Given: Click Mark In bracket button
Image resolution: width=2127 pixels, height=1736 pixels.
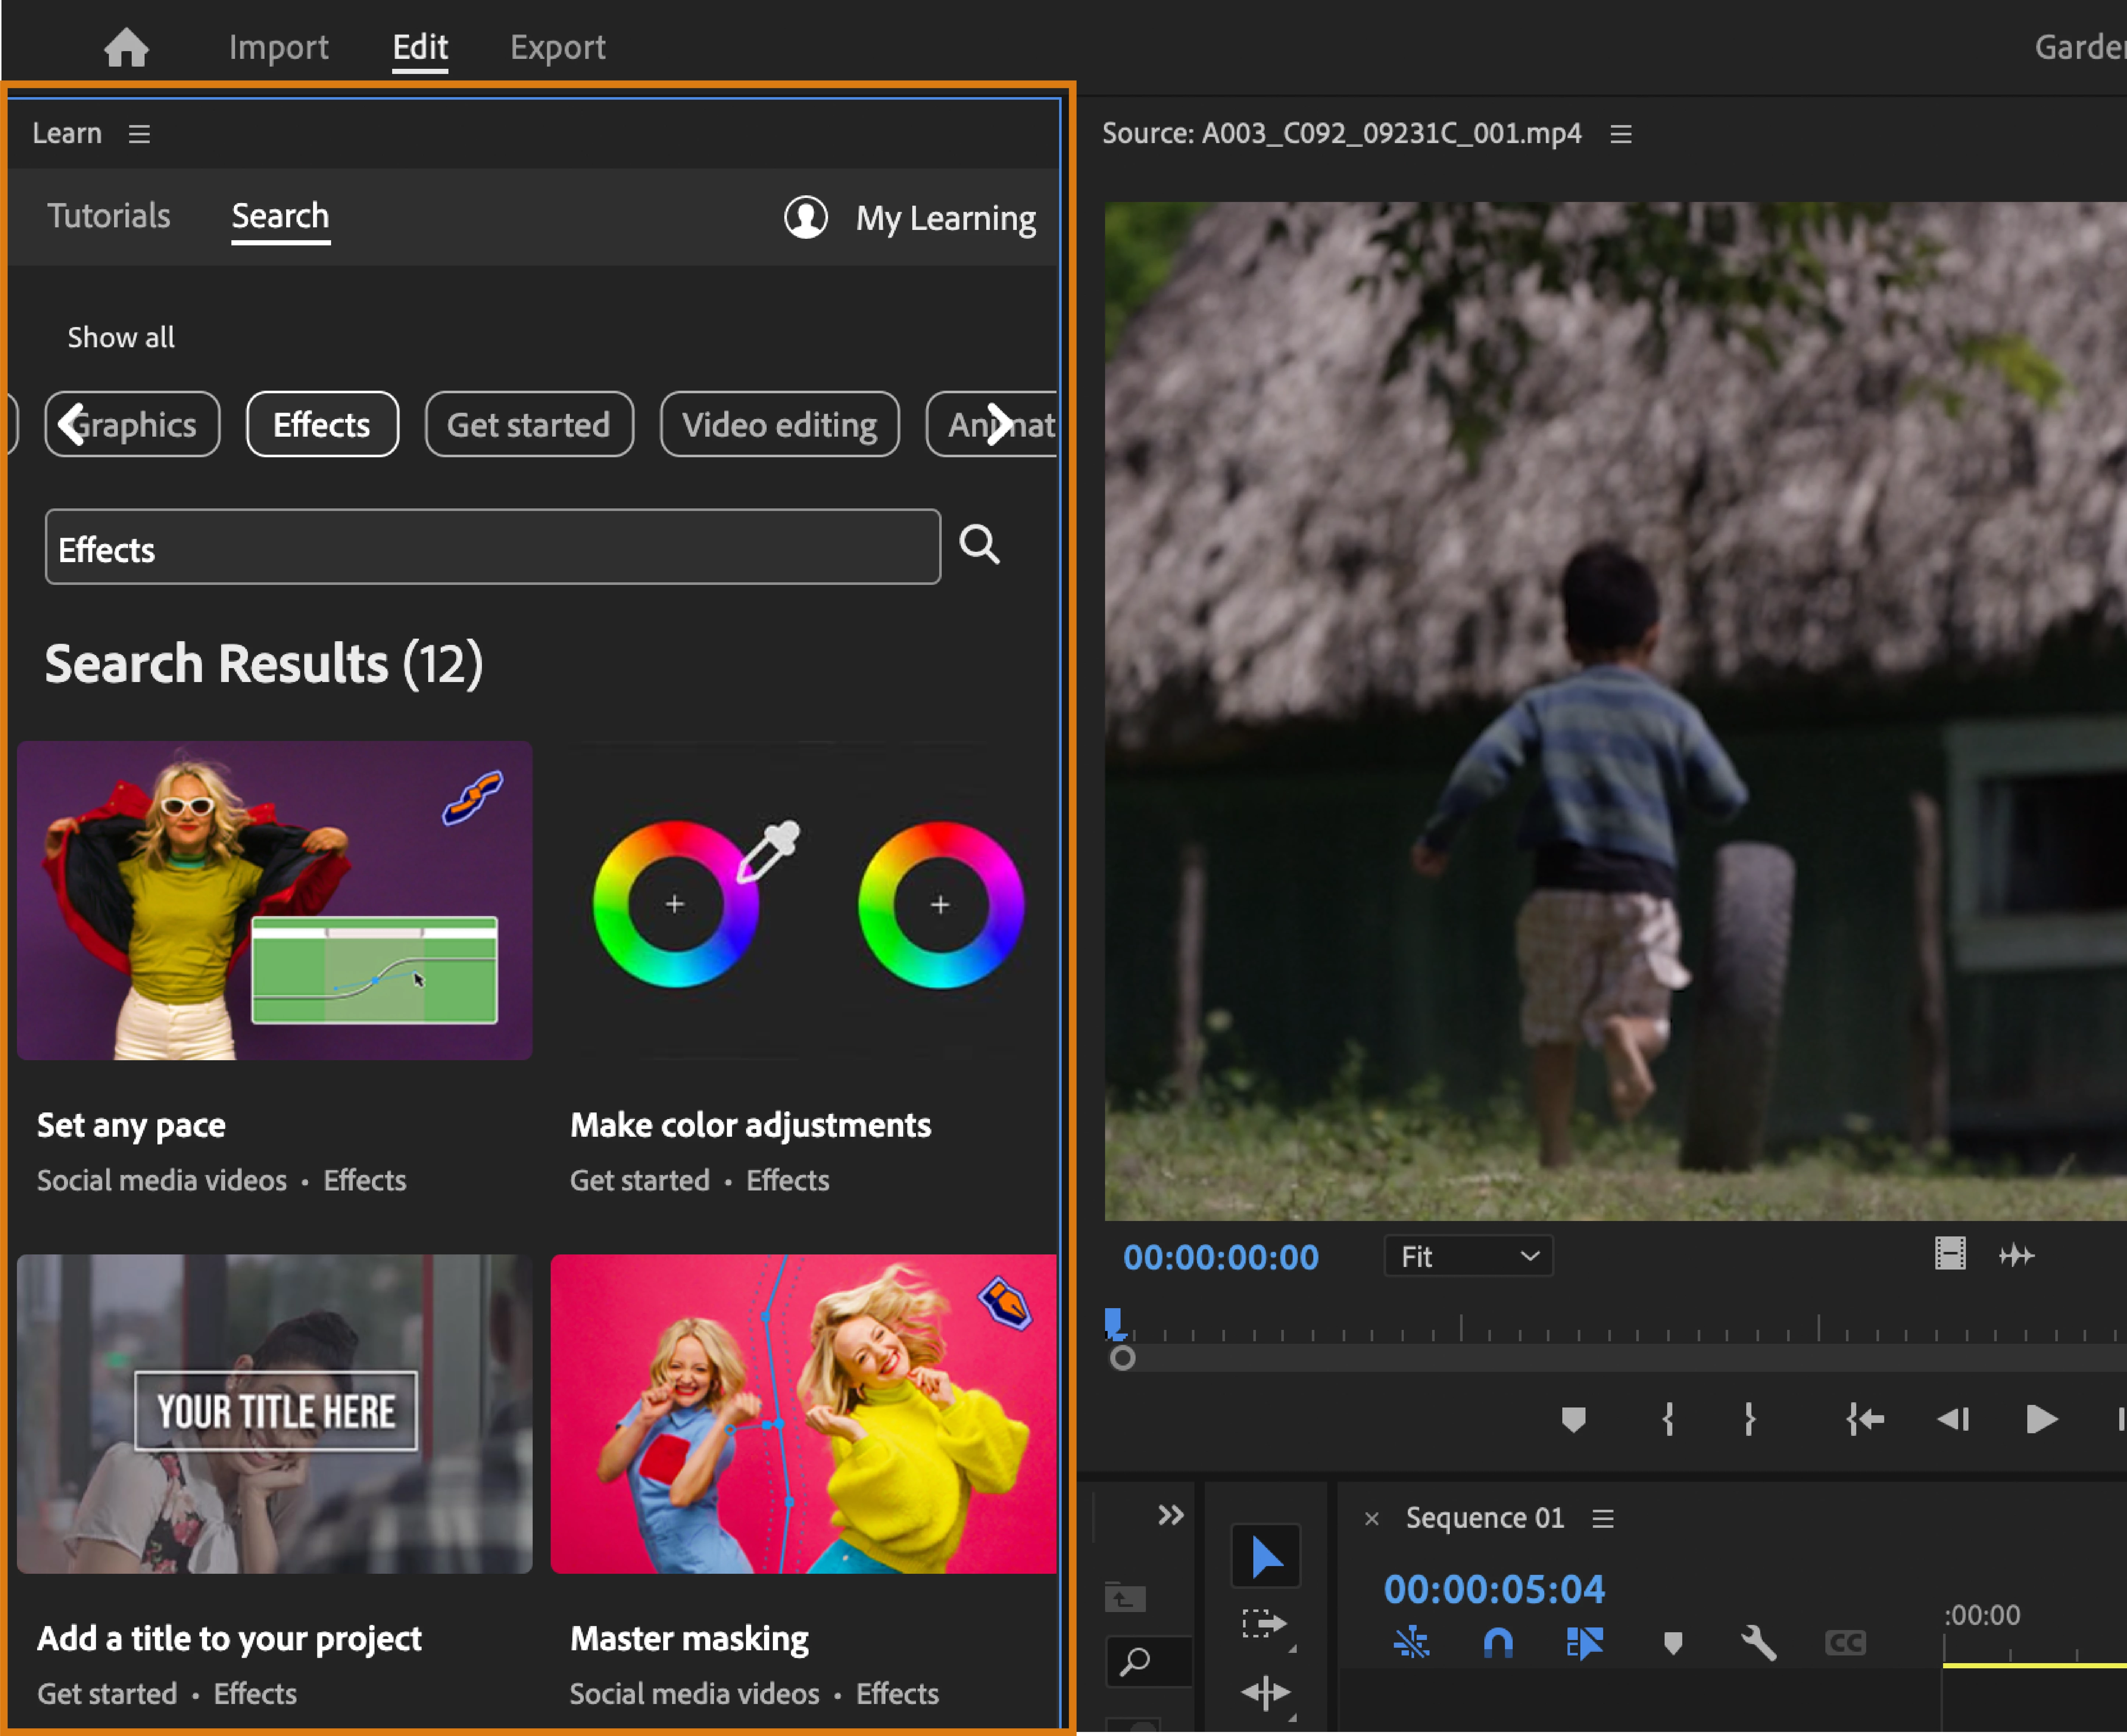Looking at the screenshot, I should (1667, 1419).
